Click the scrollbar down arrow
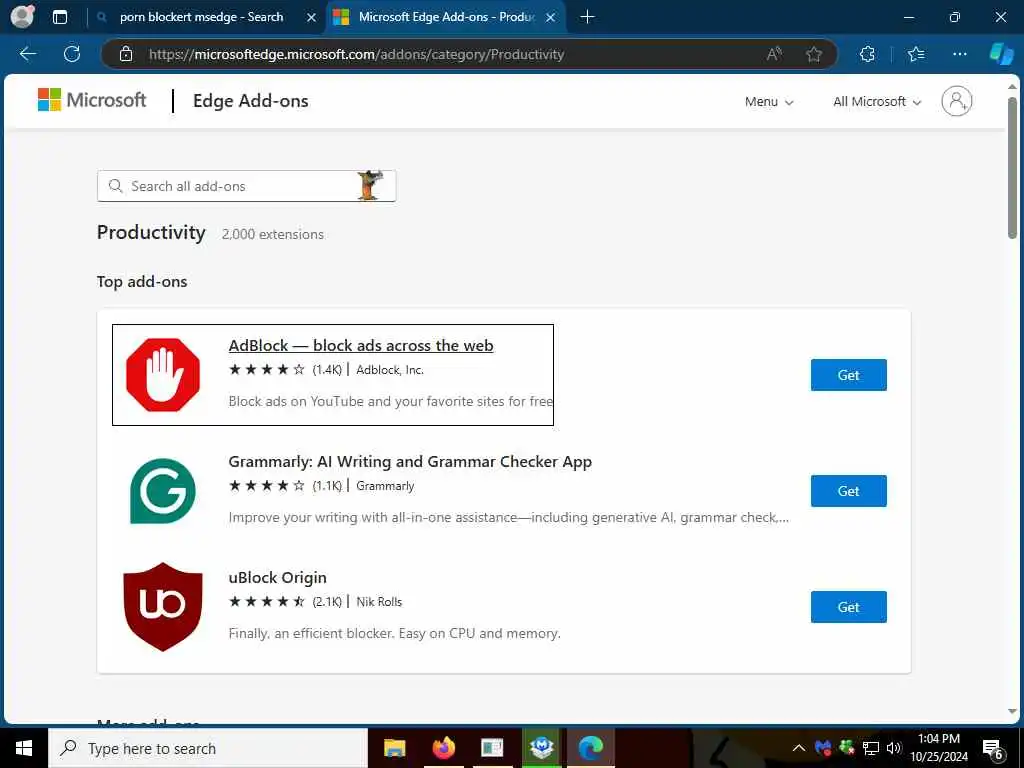 [x=1012, y=712]
